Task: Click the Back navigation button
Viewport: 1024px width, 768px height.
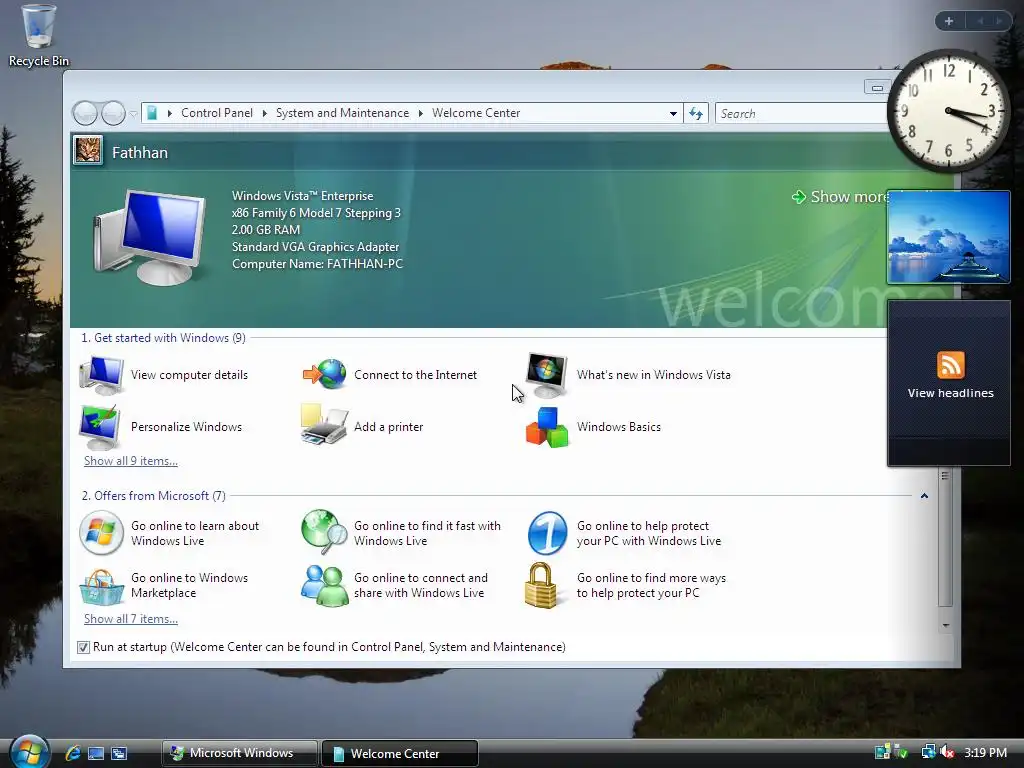Action: [85, 114]
